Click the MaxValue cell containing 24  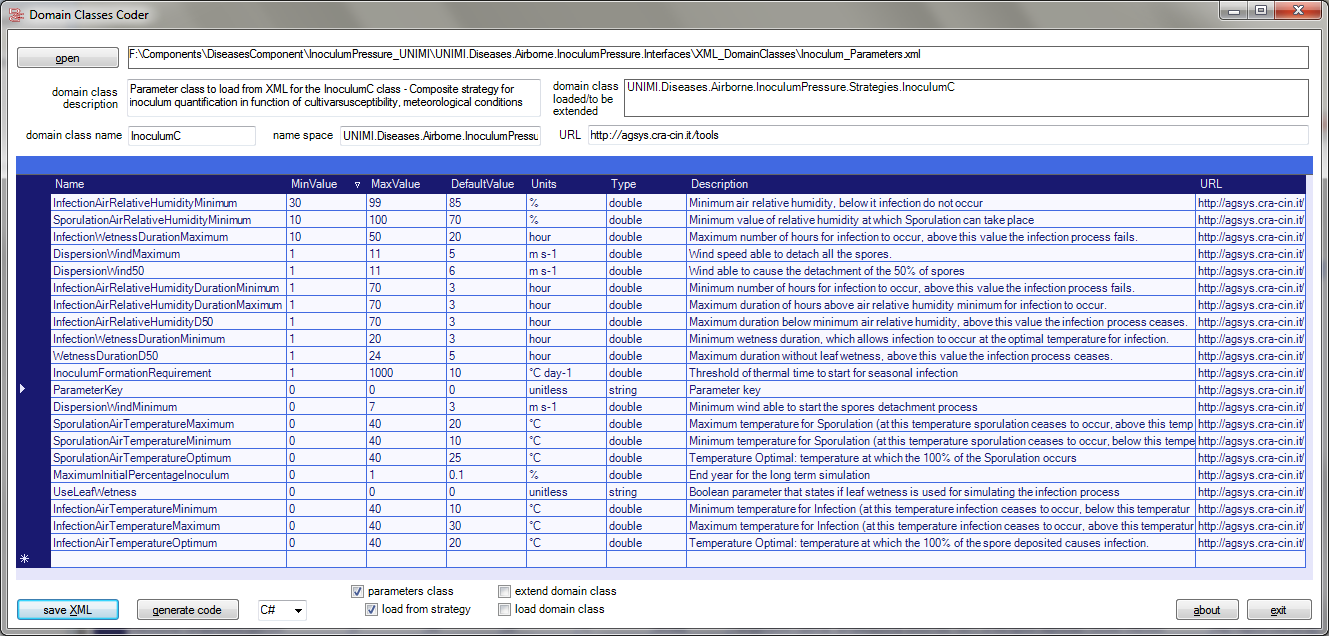pyautogui.click(x=406, y=356)
